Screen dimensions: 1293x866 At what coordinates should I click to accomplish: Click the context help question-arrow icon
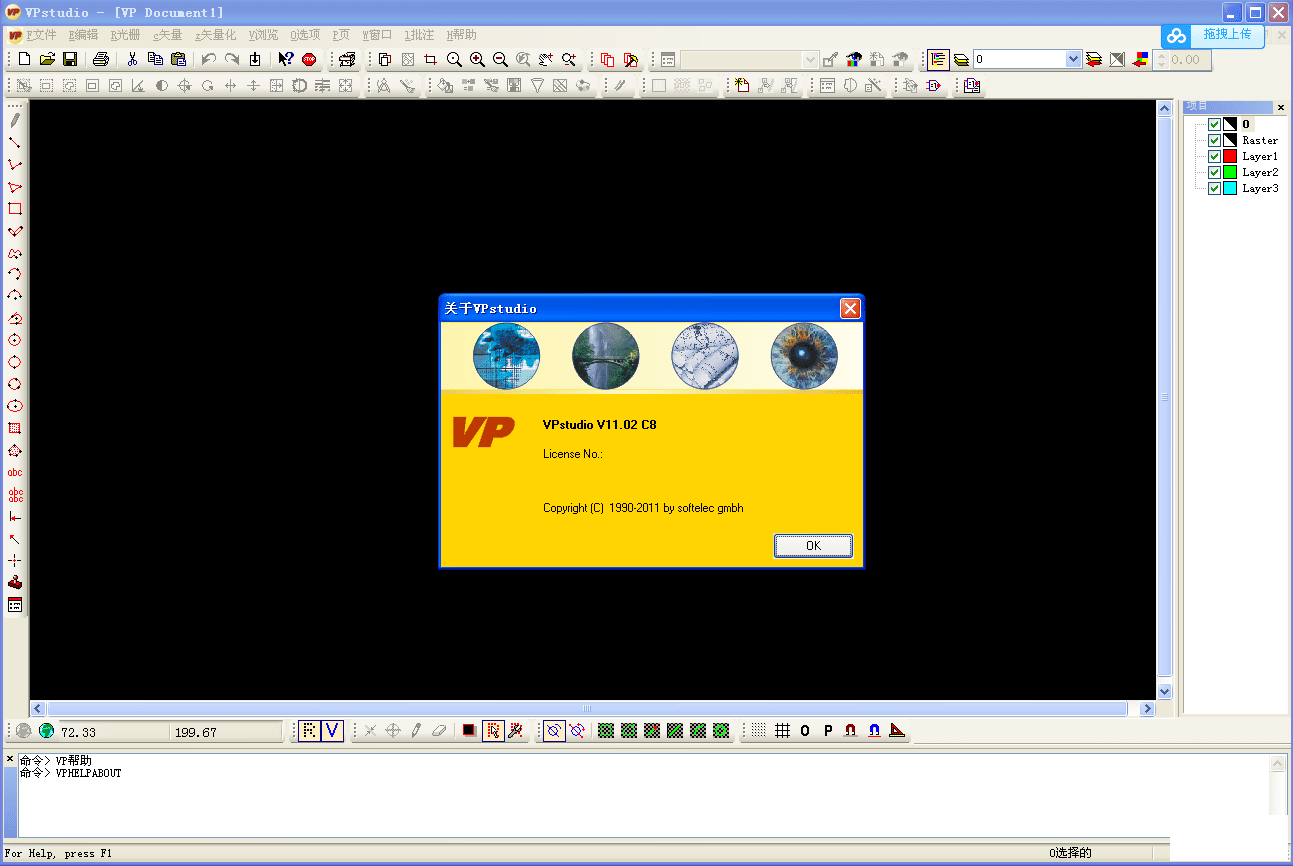pos(286,60)
